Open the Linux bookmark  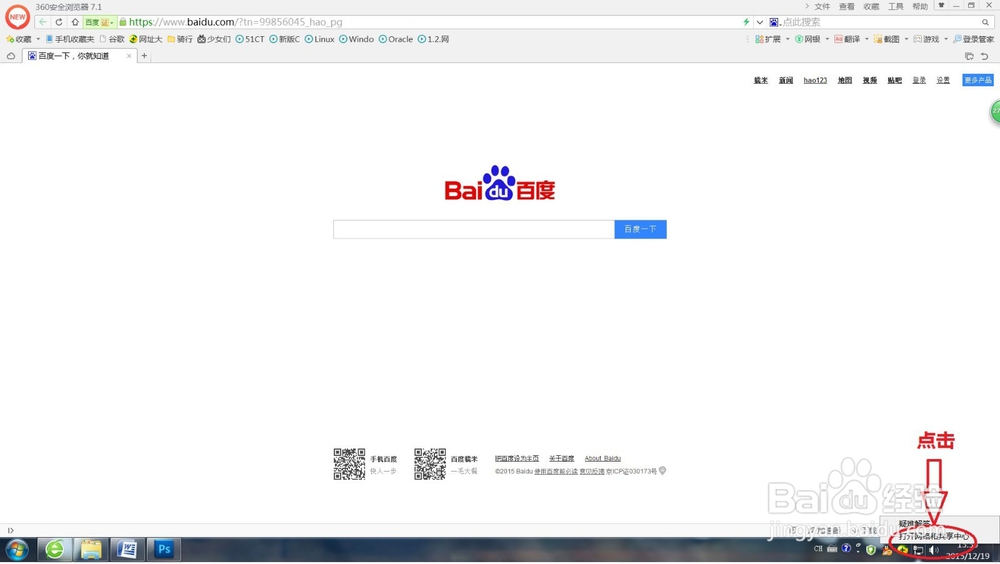[320, 39]
